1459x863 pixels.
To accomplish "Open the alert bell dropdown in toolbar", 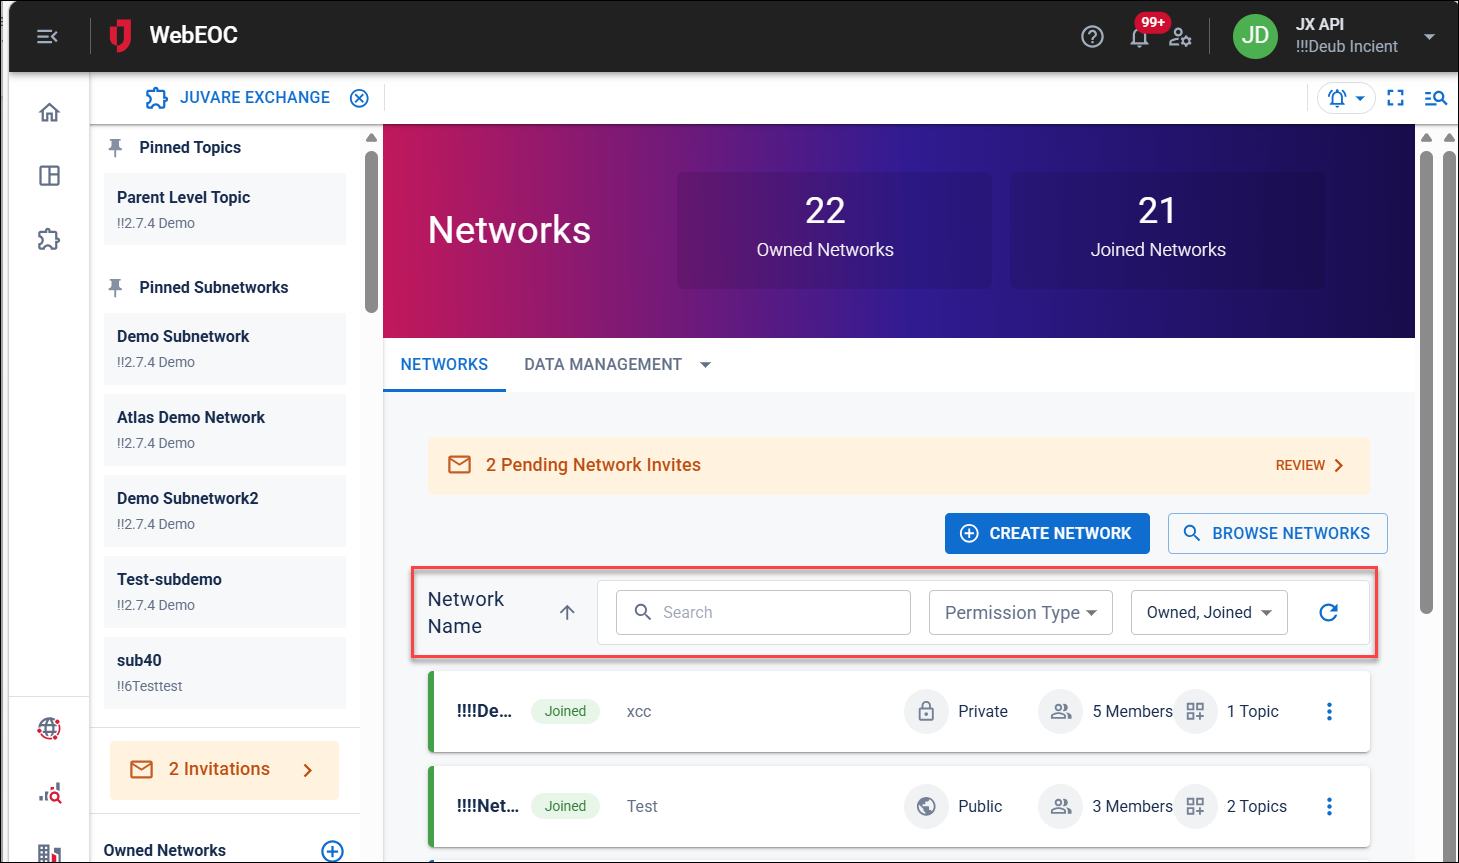I will (1346, 98).
